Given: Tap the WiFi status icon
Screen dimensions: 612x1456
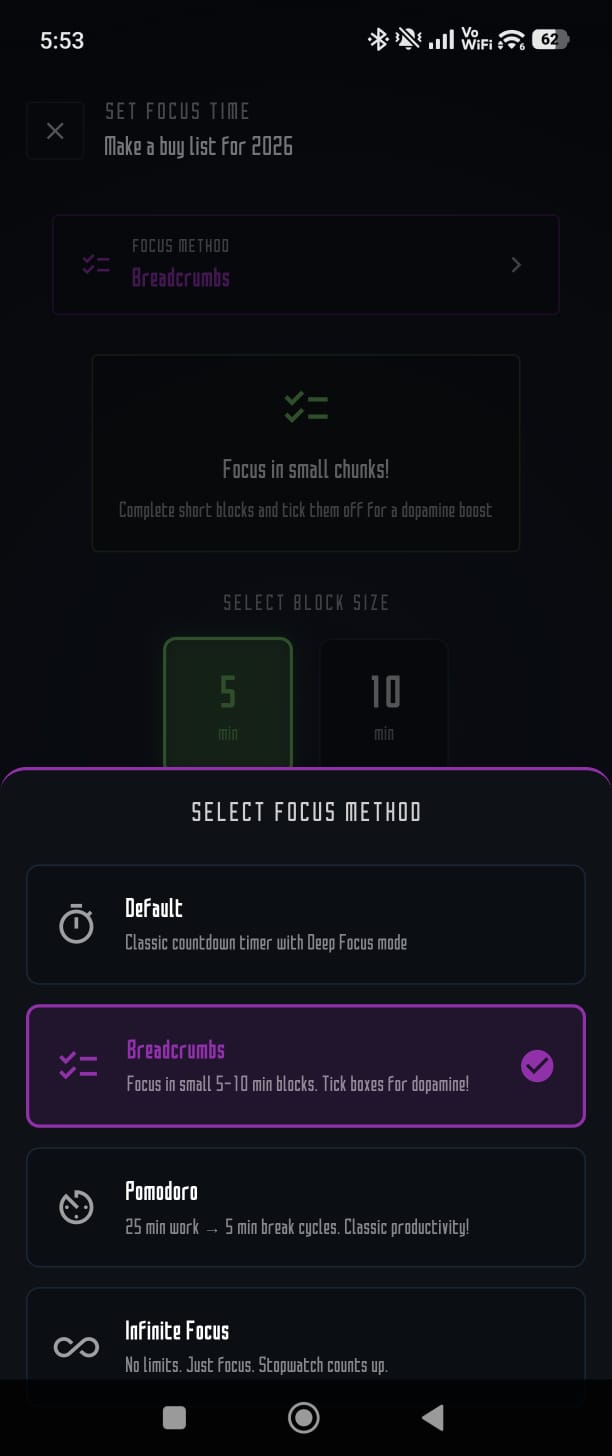Looking at the screenshot, I should point(509,40).
